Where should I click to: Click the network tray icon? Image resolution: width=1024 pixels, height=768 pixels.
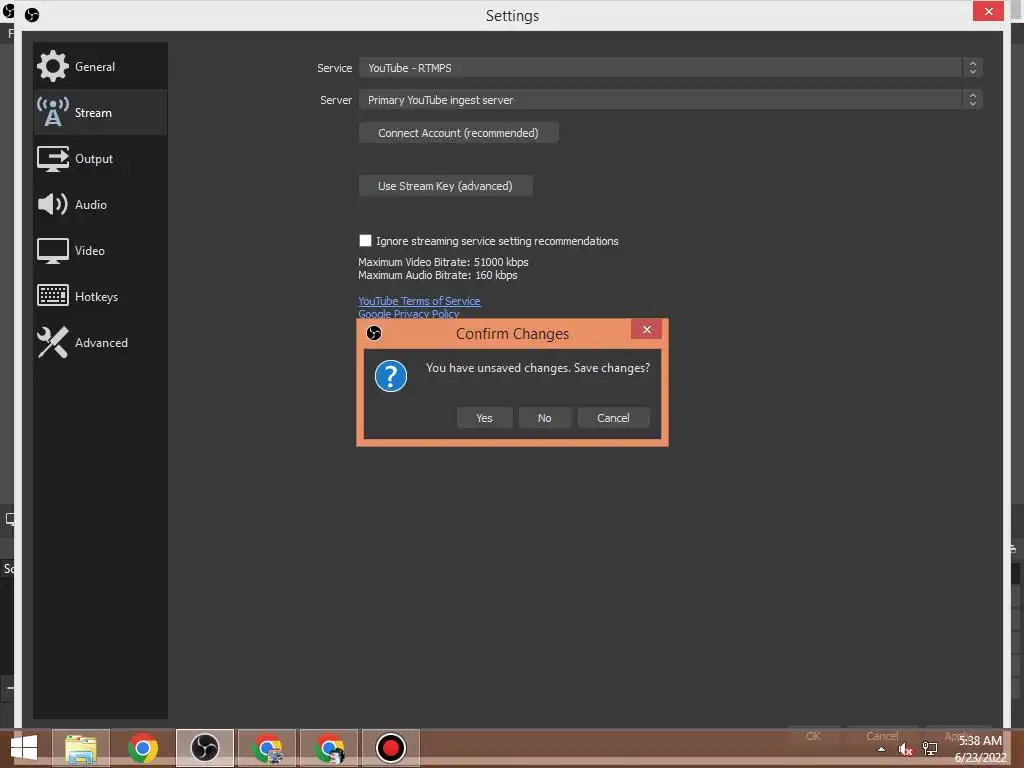point(929,749)
